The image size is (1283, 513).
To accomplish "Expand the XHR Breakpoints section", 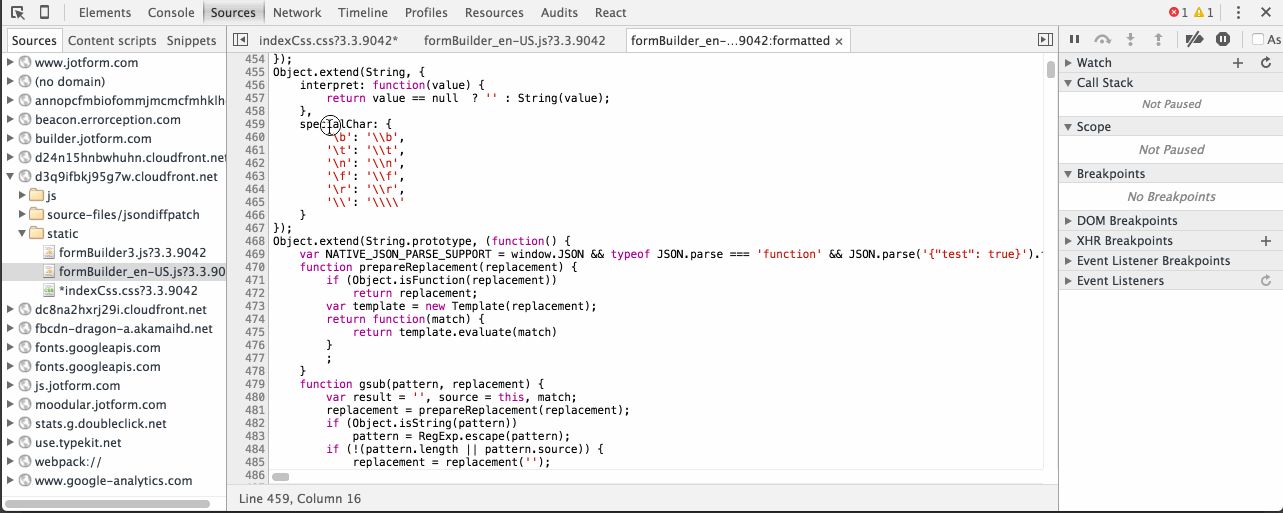I will tap(1067, 241).
